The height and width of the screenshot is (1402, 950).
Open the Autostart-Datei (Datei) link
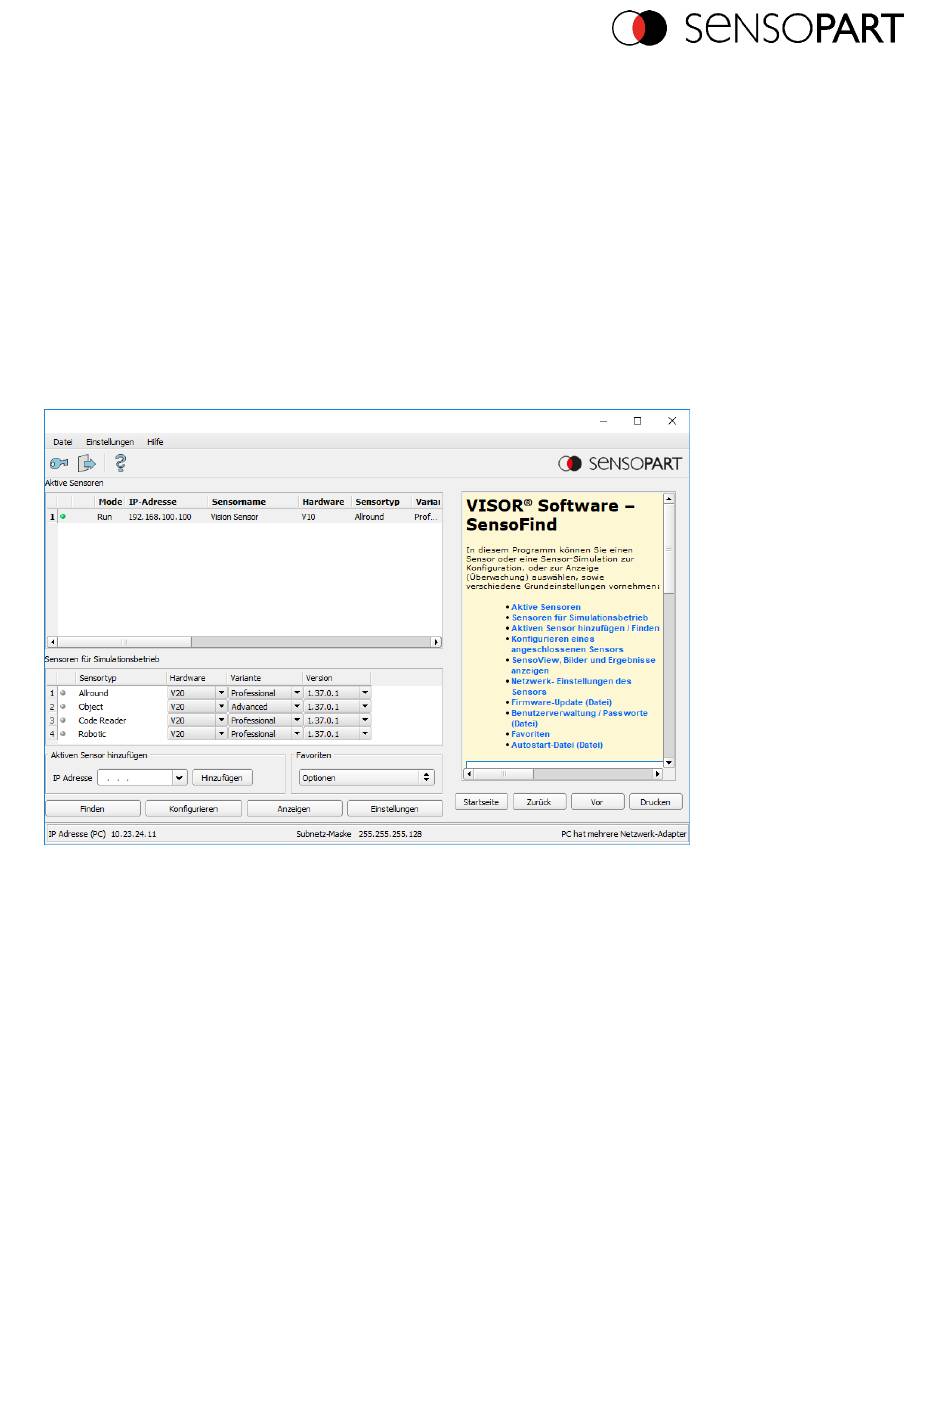557,745
